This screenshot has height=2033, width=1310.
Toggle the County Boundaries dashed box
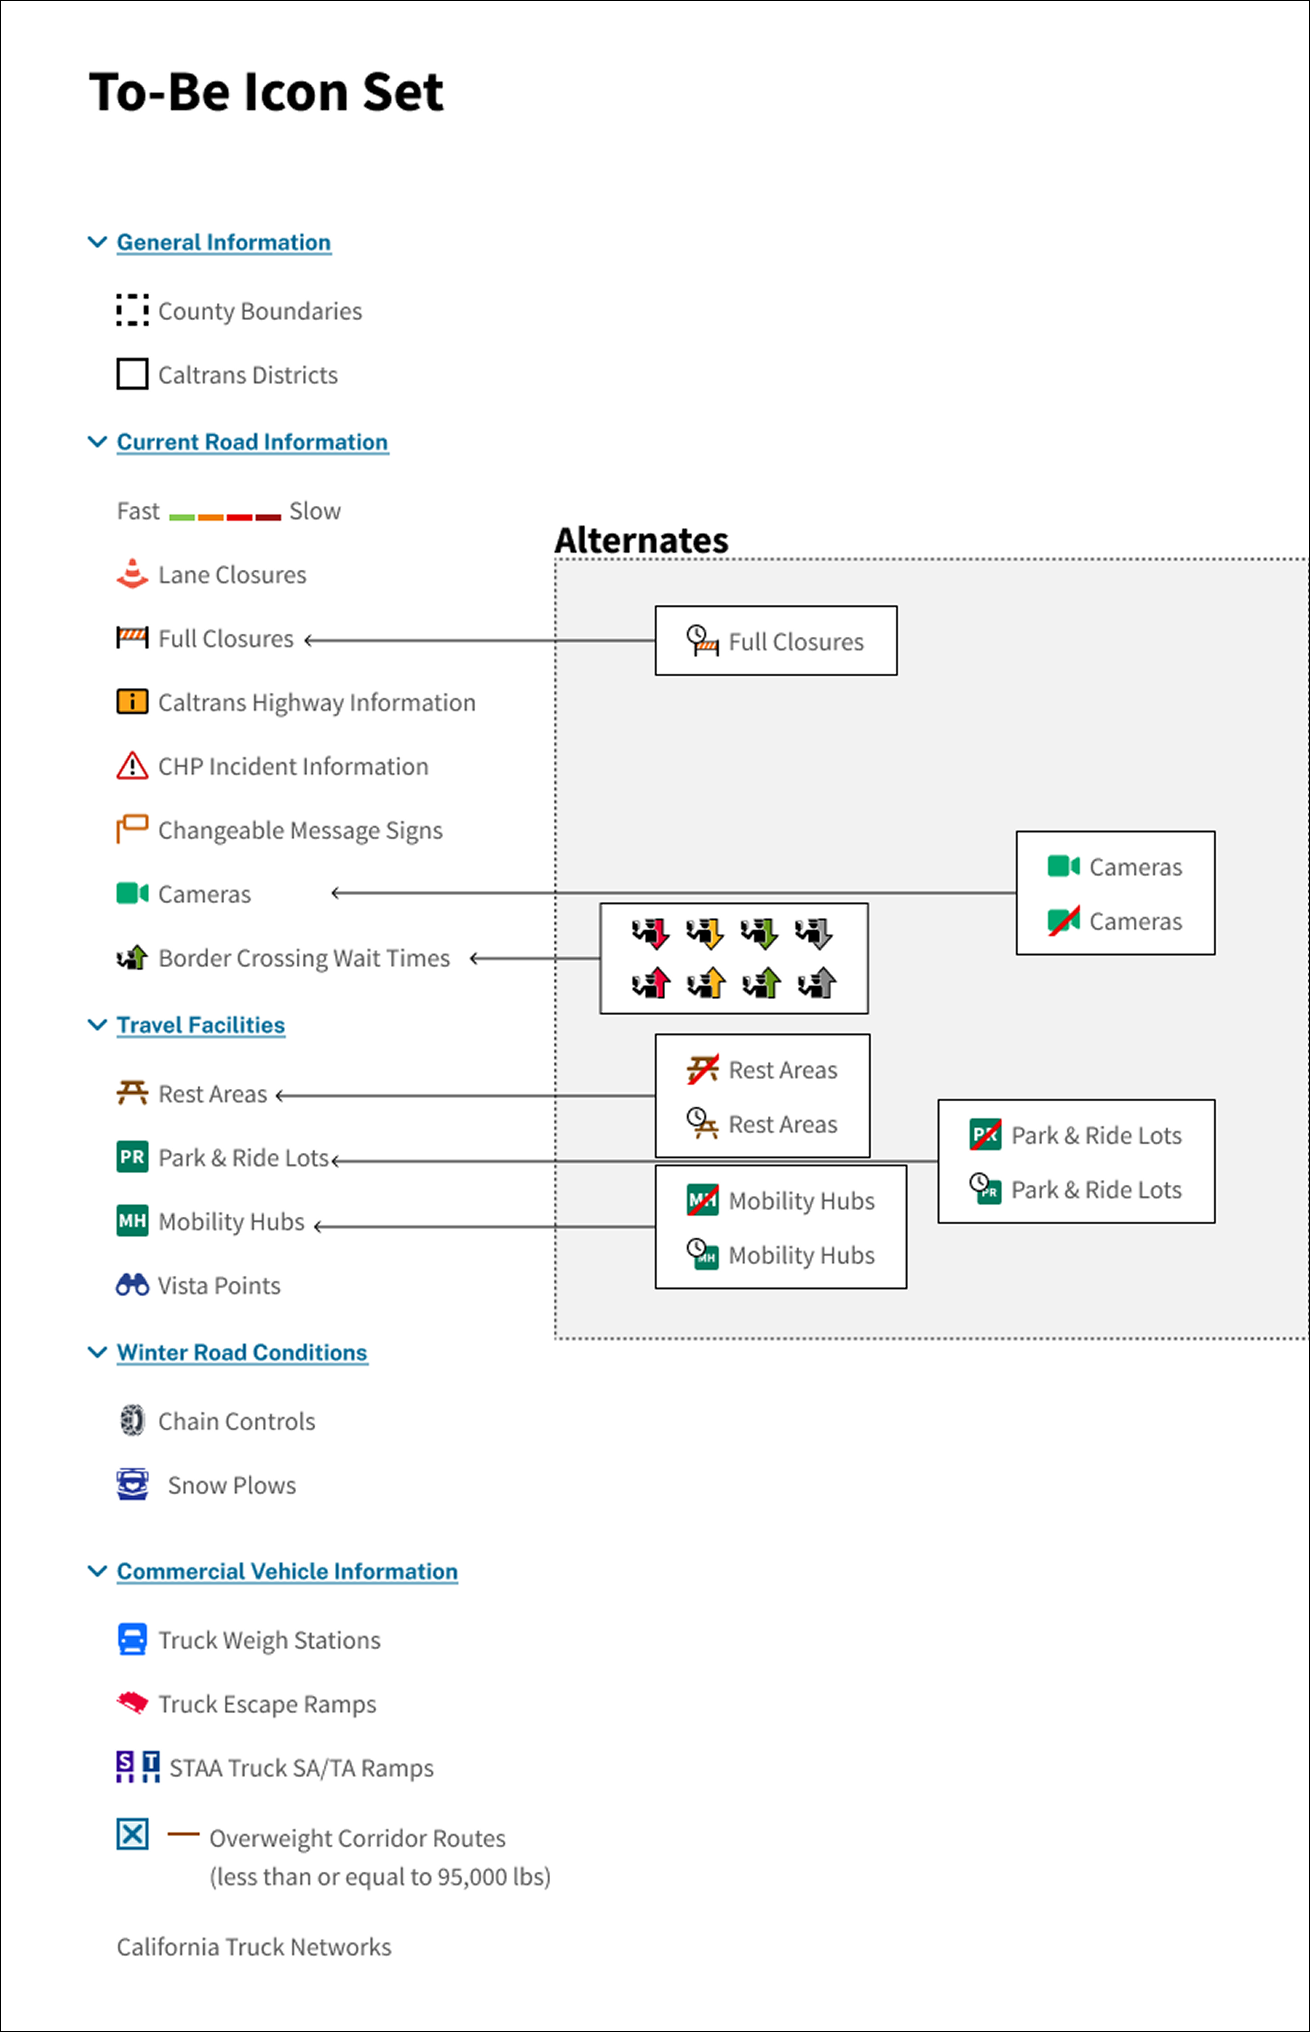132,310
